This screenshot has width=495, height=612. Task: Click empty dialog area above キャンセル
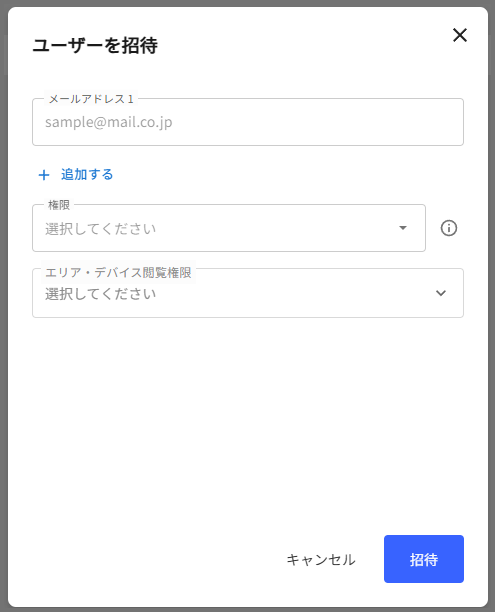pos(248,425)
